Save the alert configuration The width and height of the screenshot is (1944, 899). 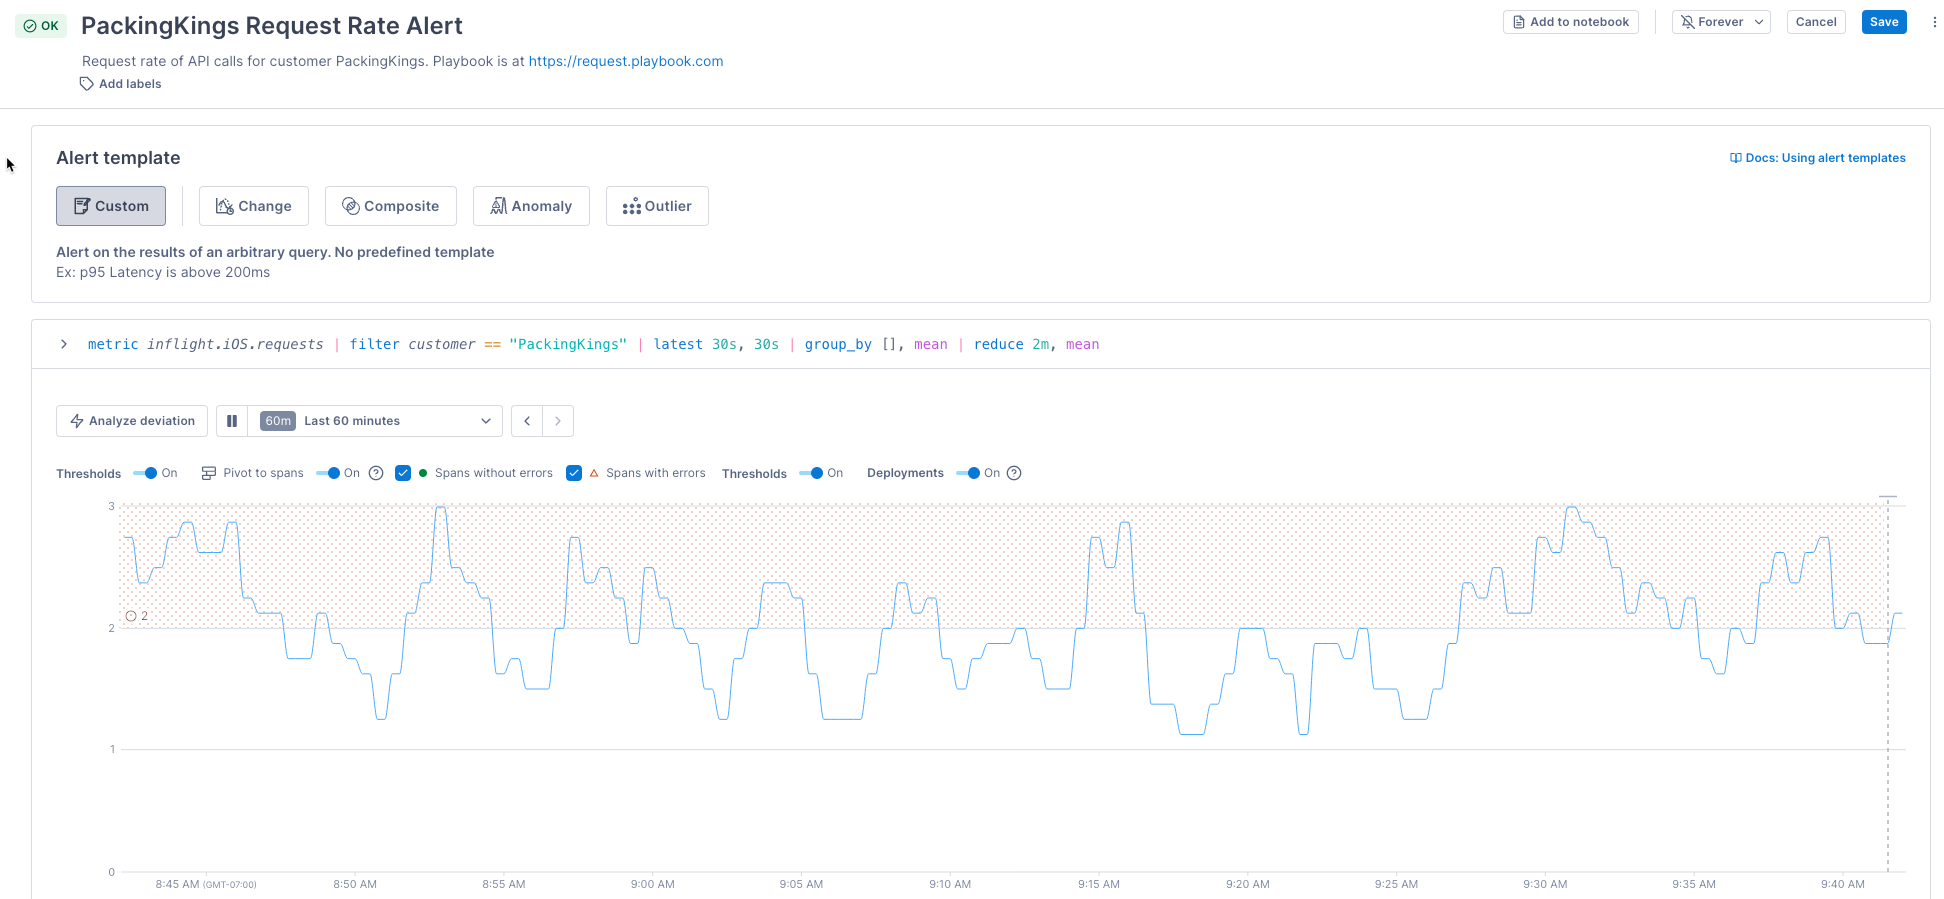coord(1883,22)
